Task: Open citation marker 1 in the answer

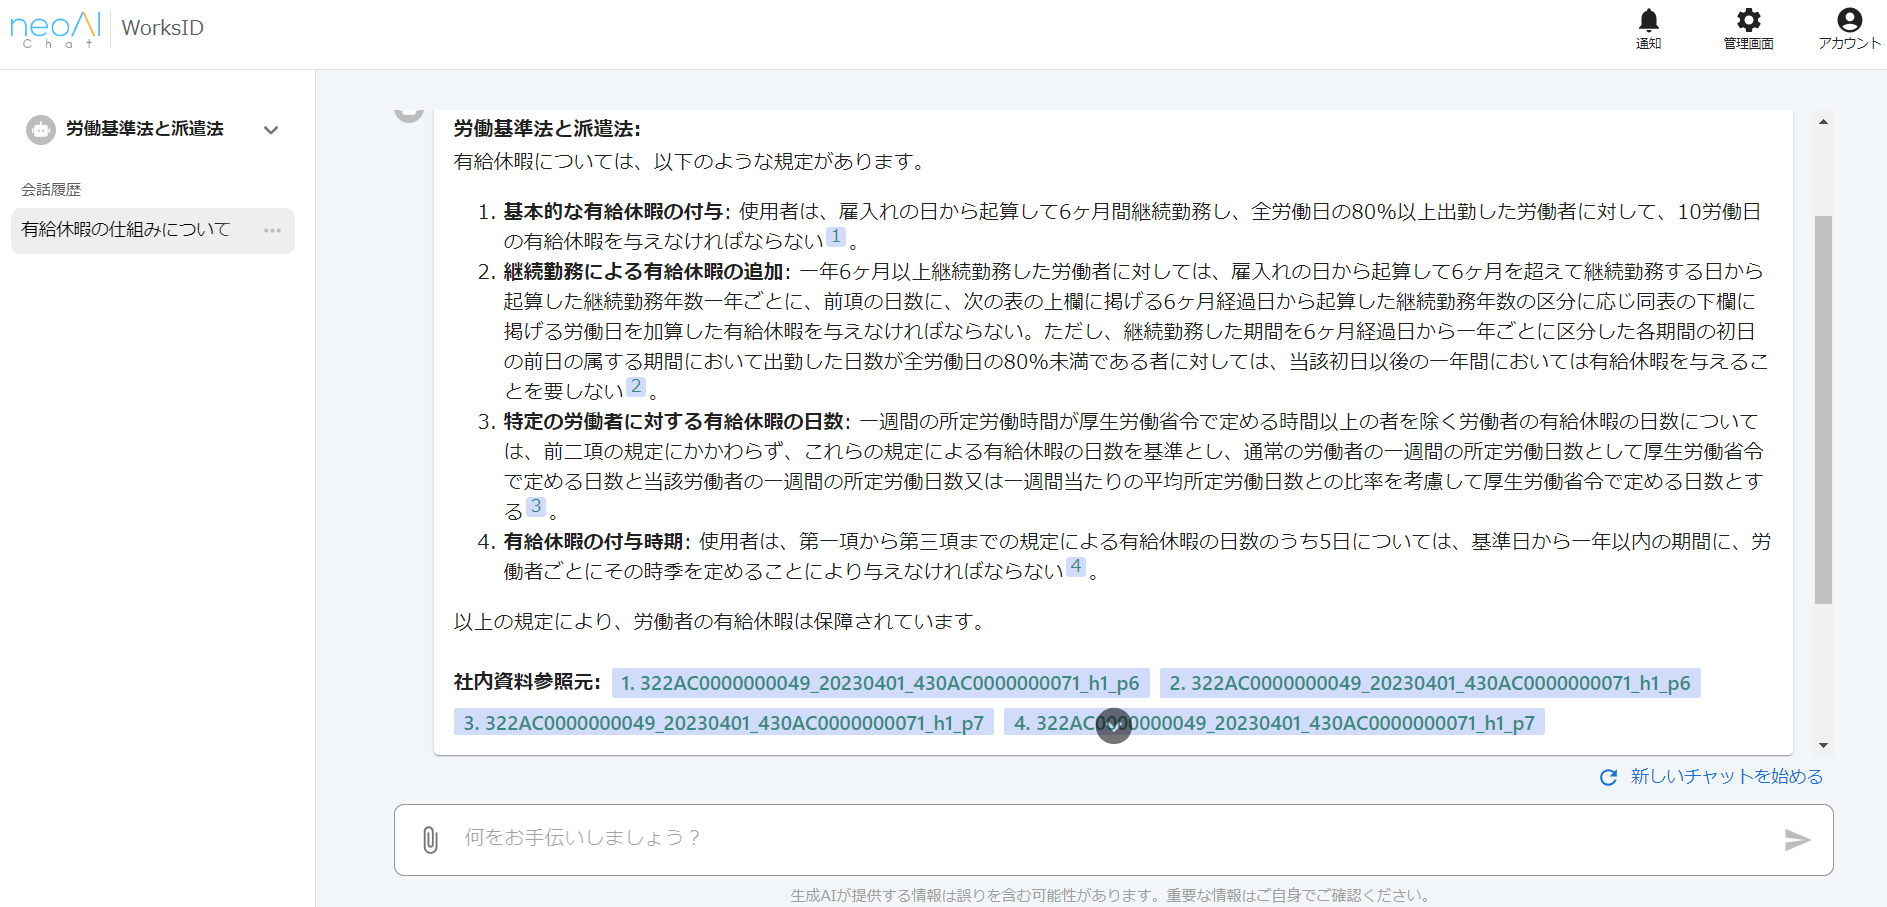Action: coord(836,237)
